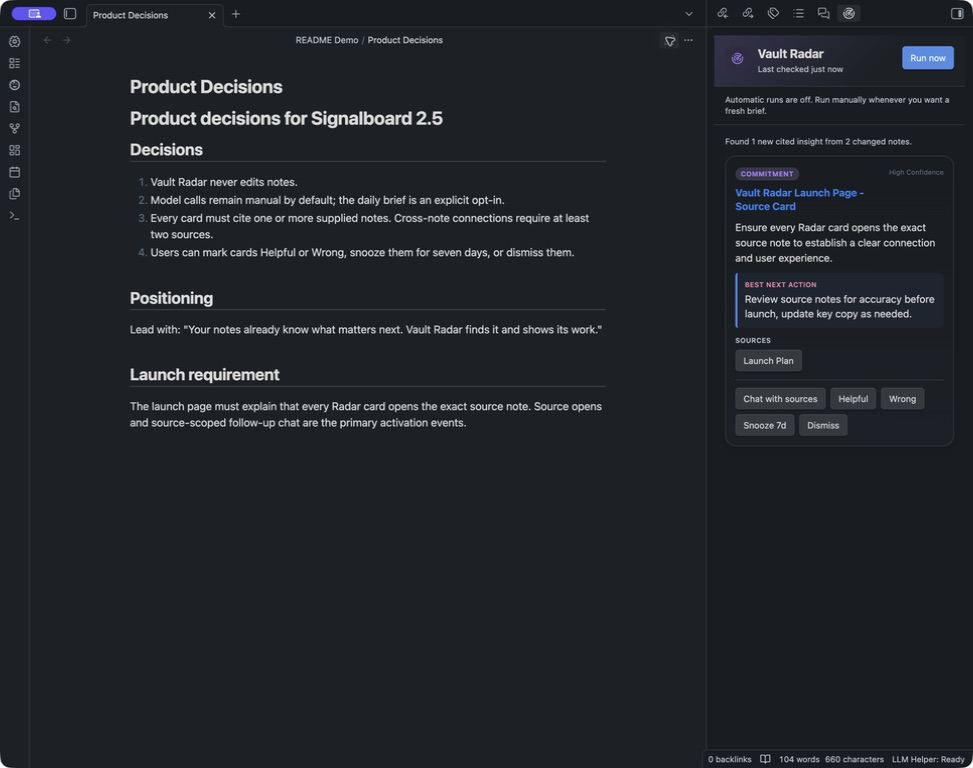Open the chat panel icon
Viewport: 973px width, 768px height.
pyautogui.click(x=823, y=13)
